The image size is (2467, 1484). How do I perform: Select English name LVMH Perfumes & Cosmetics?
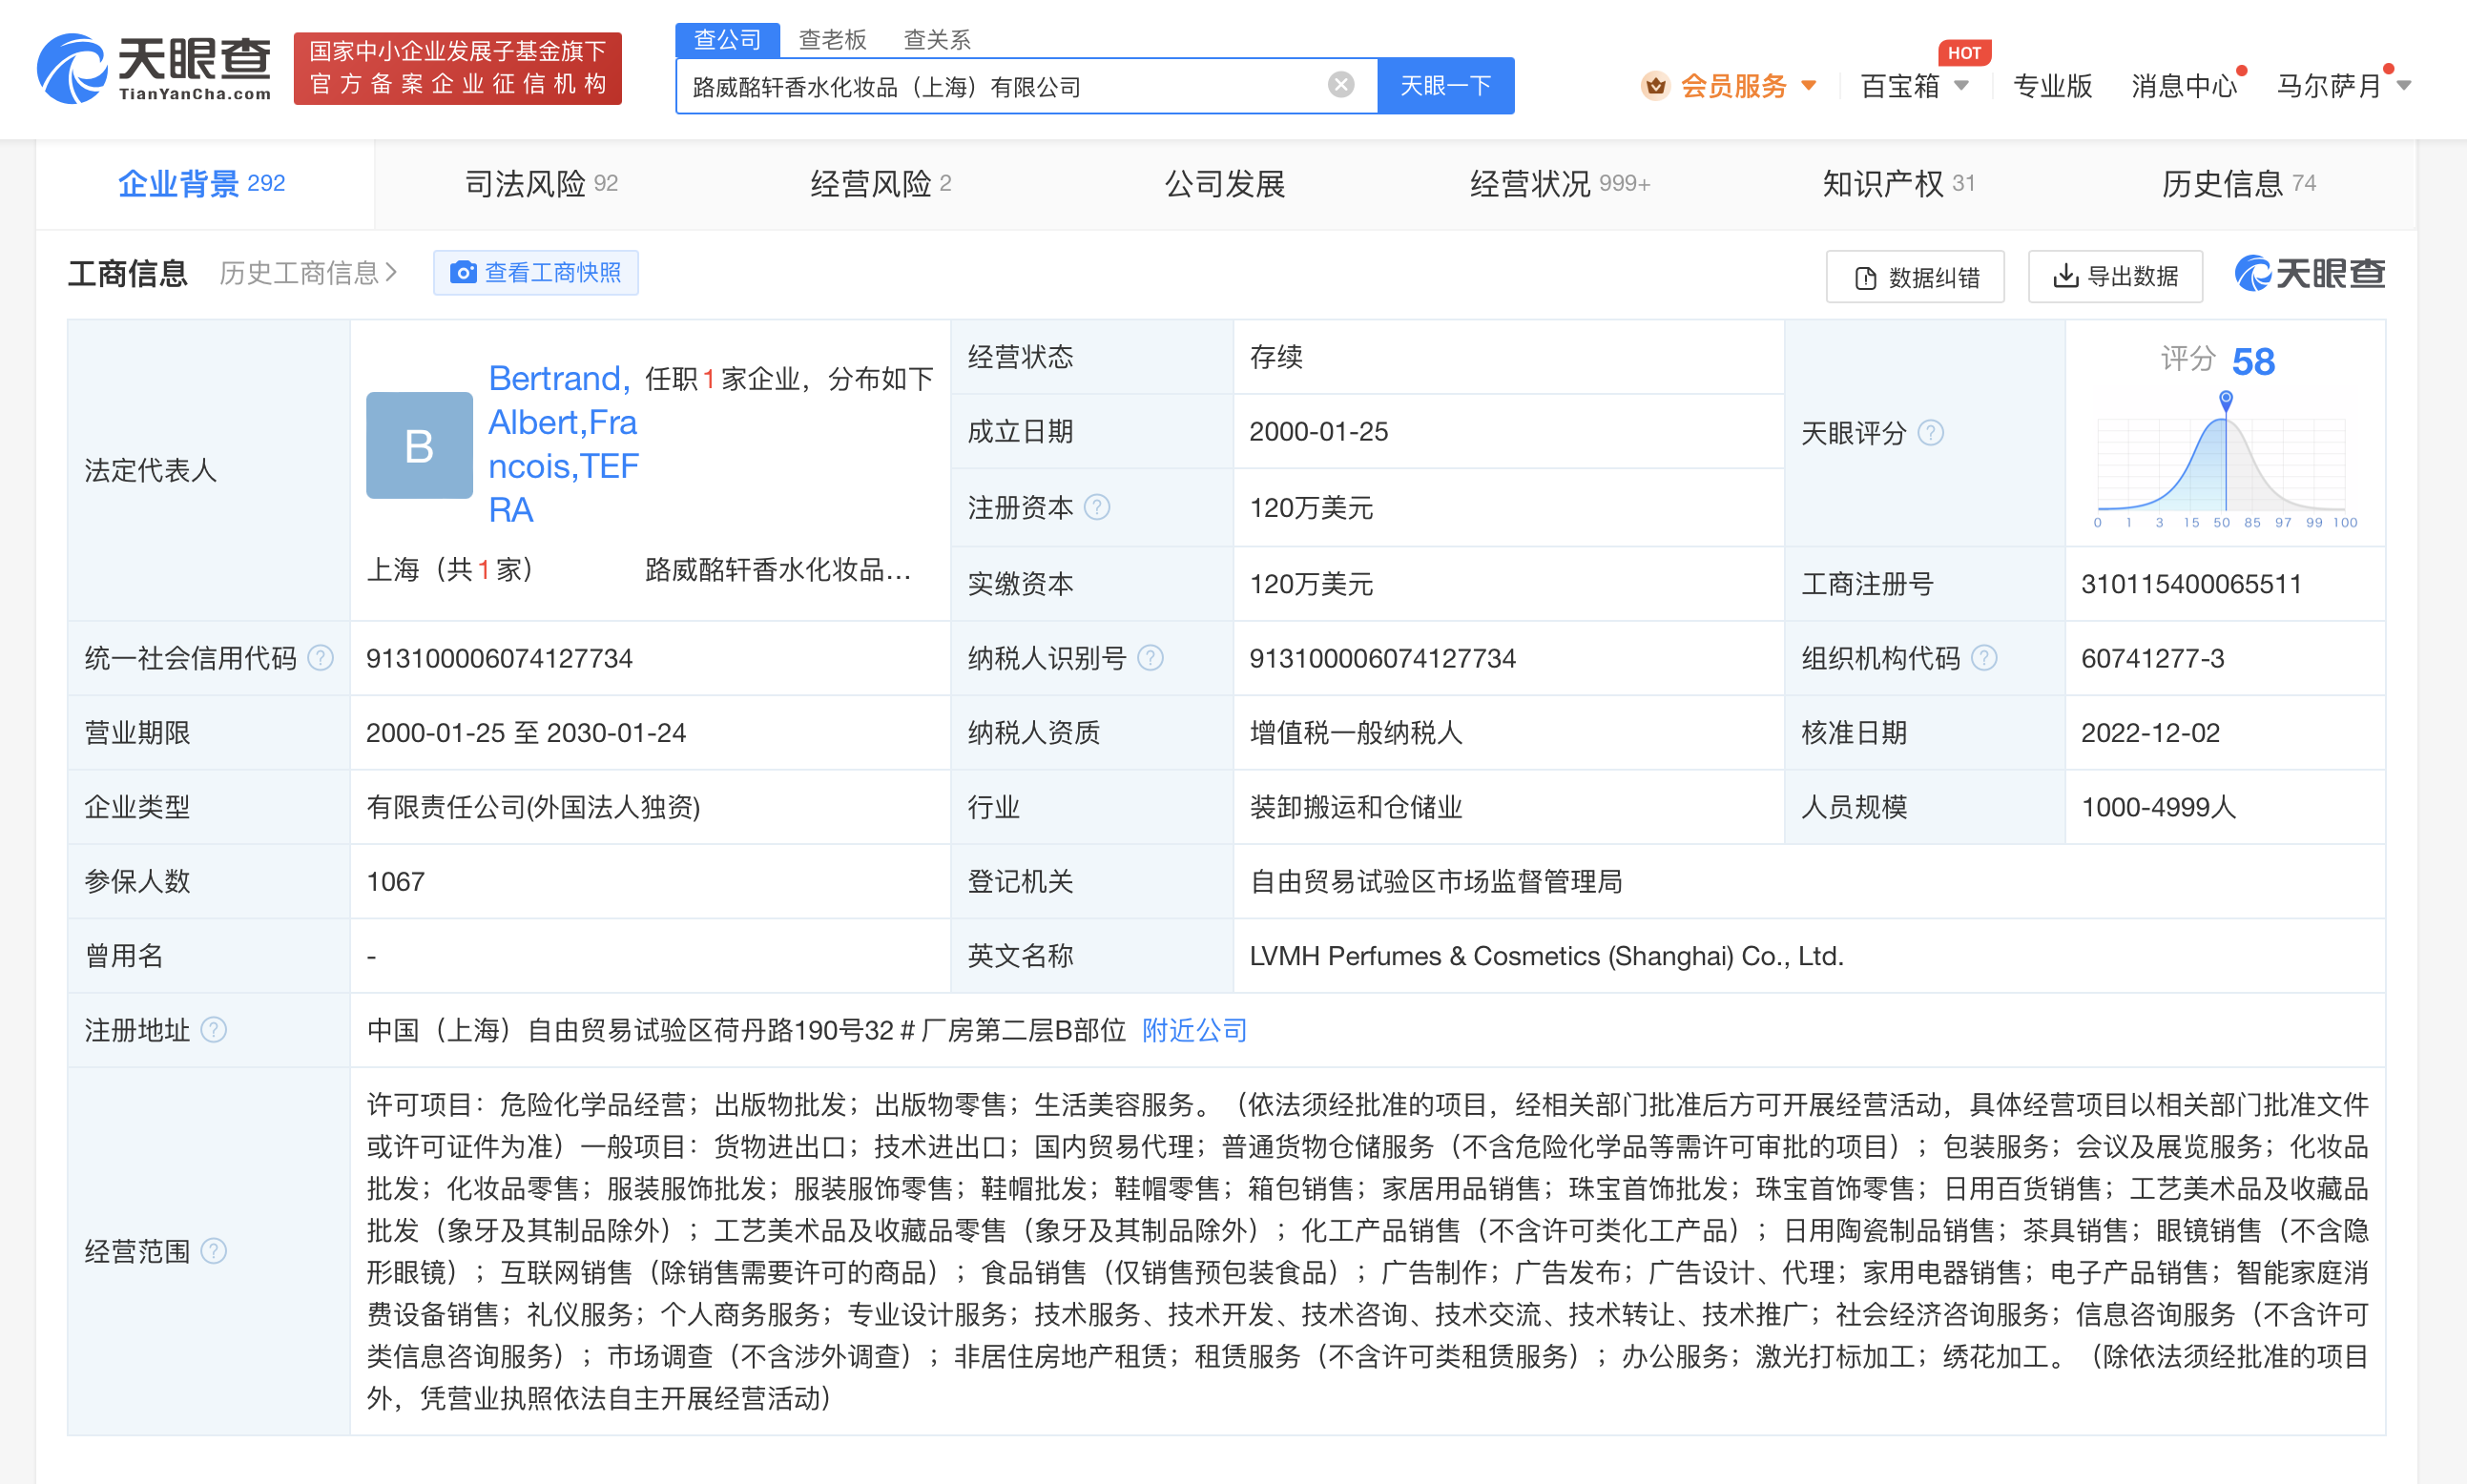pos(1545,956)
